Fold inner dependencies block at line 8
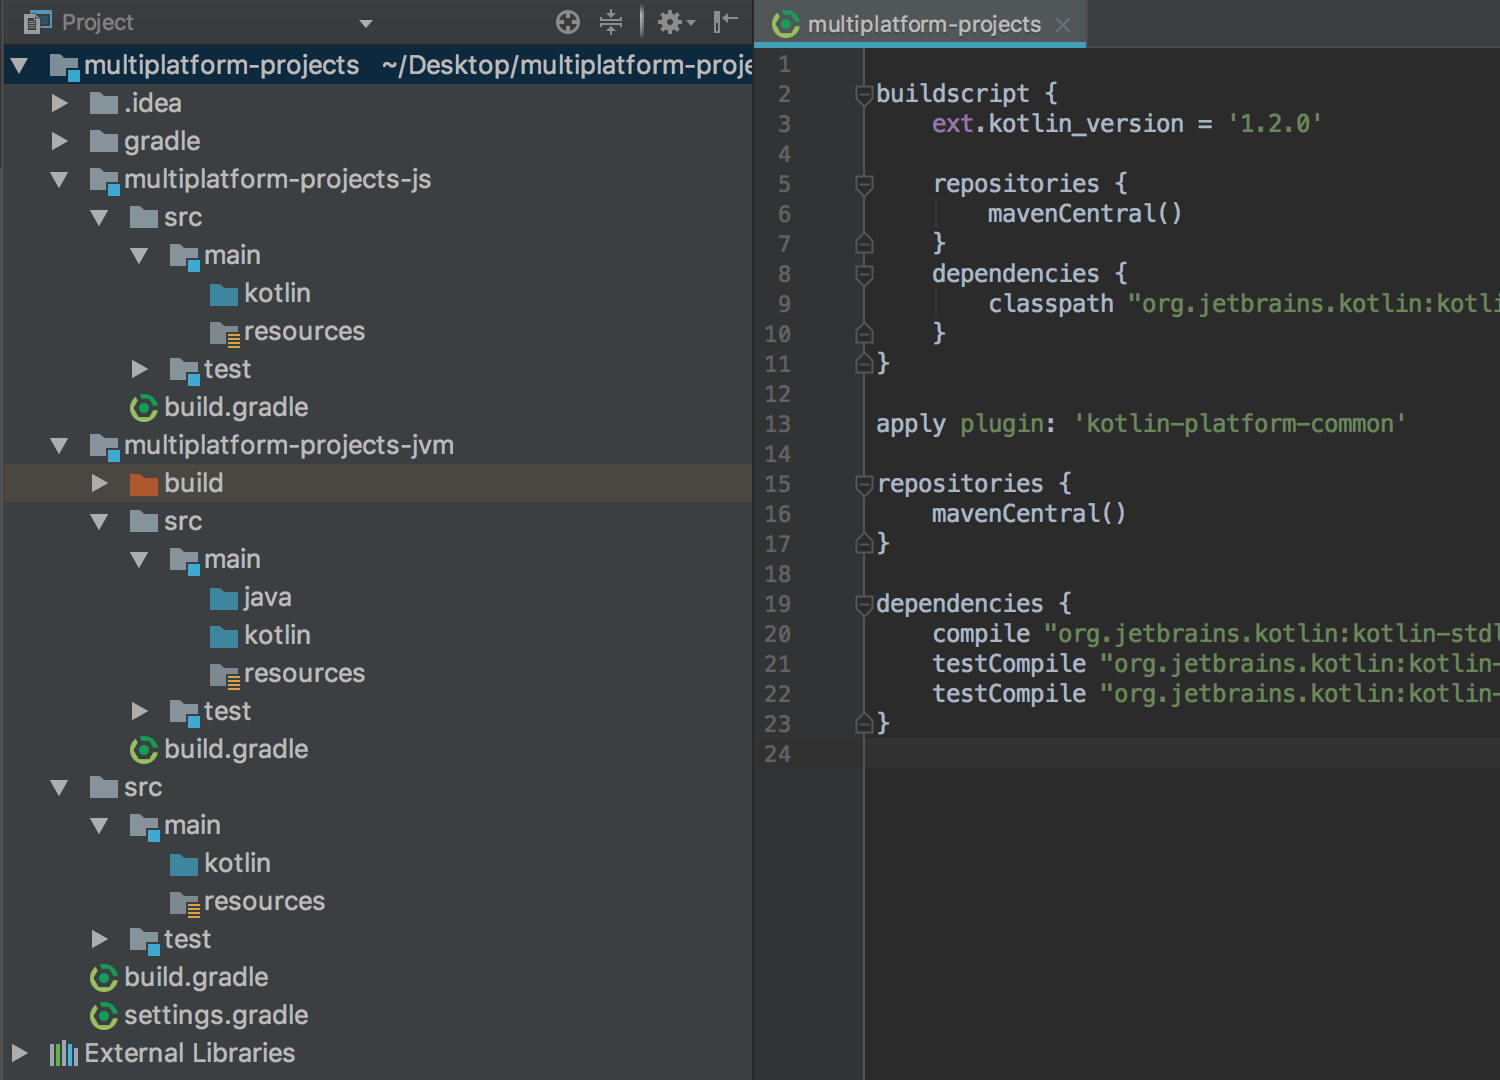Viewport: 1500px width, 1080px height. (864, 274)
